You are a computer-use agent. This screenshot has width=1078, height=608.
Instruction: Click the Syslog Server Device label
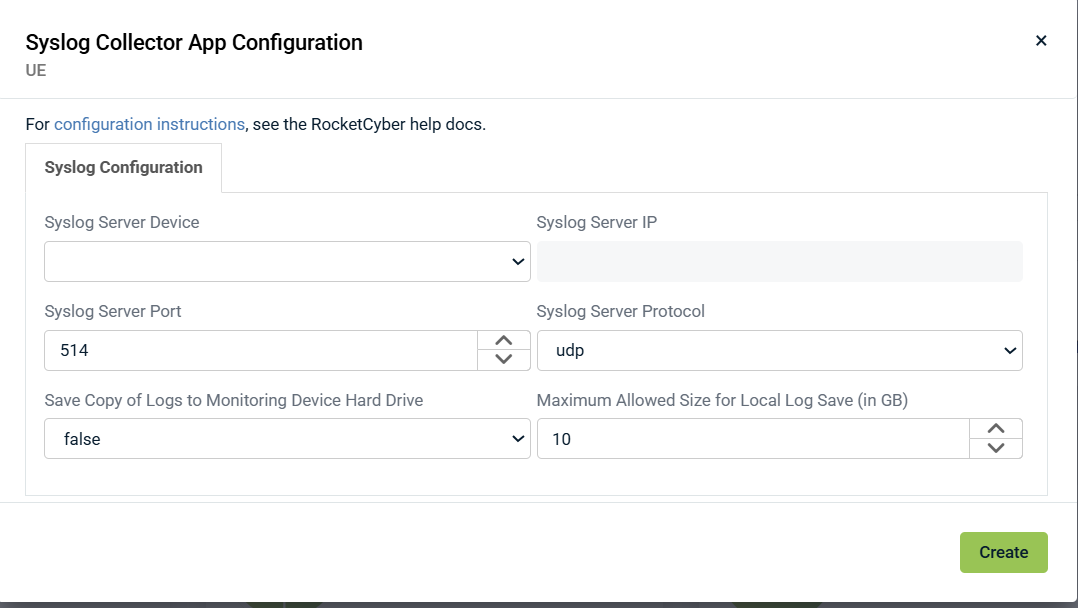[122, 223]
